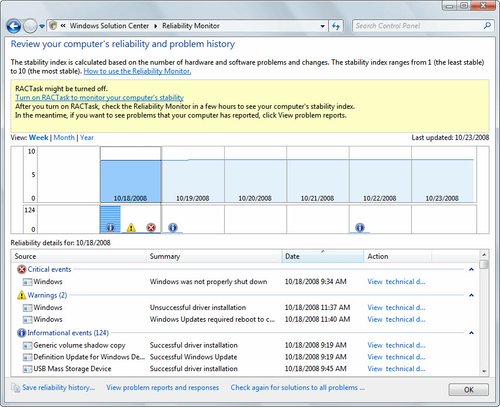The width and height of the screenshot is (500, 407).
Task: Collapse the Warnings group chevron
Action: 471,295
